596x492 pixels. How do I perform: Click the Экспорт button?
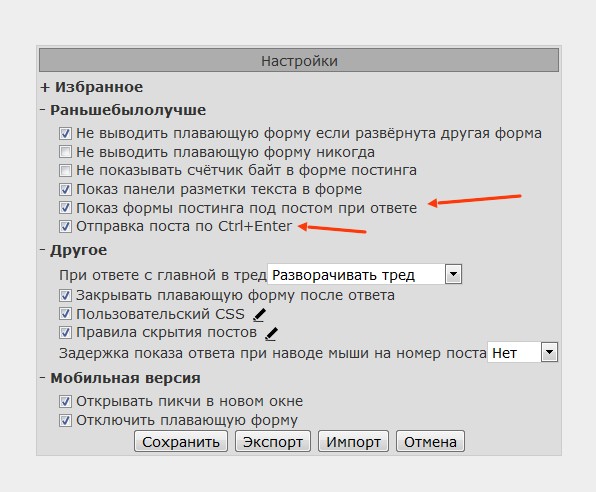tap(273, 441)
